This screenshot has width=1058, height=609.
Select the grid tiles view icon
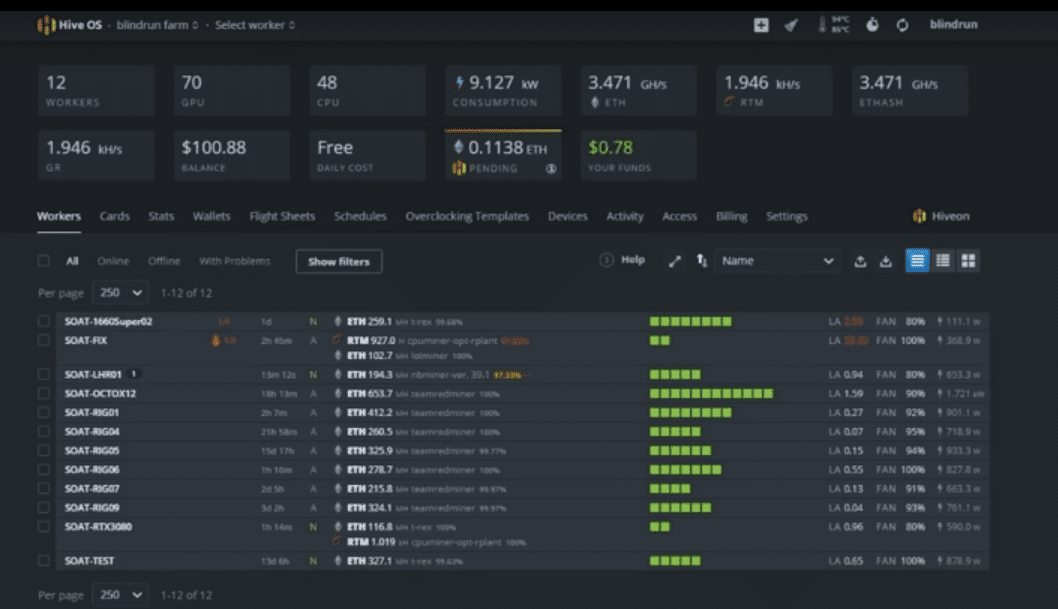[968, 260]
